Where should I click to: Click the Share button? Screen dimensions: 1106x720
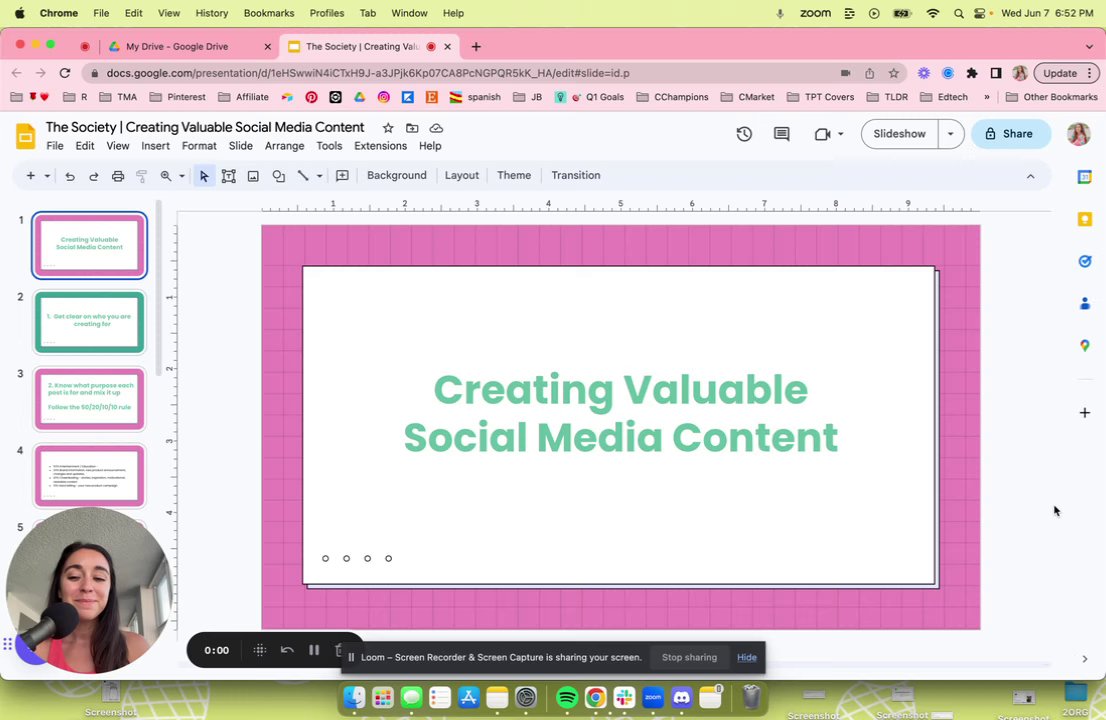click(x=1008, y=134)
